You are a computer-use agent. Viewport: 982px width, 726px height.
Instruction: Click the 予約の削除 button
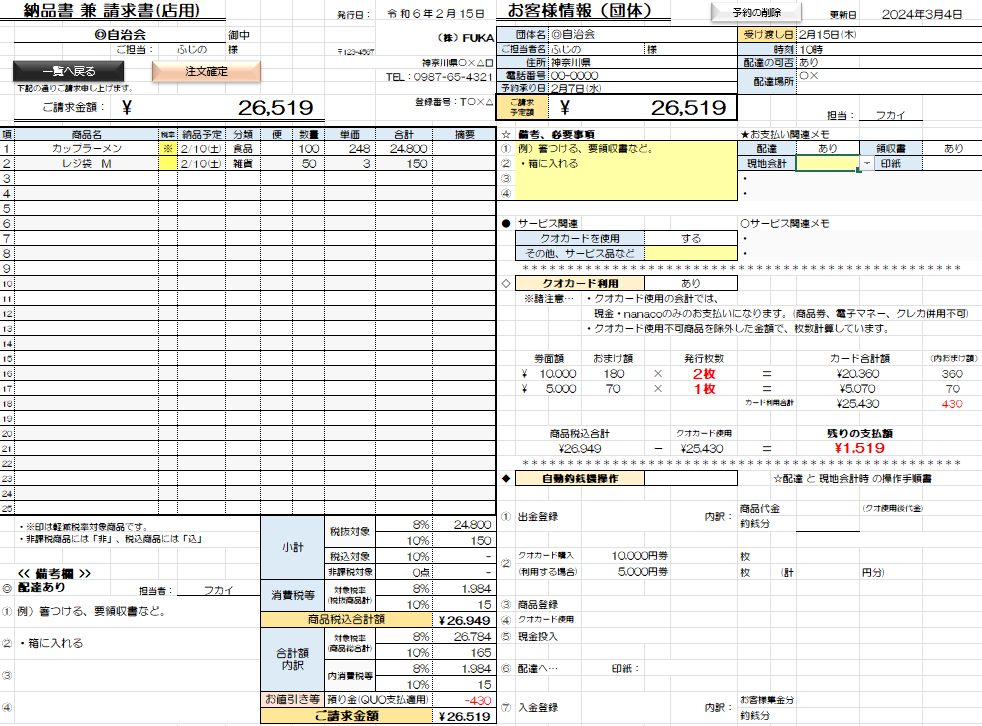tap(756, 13)
